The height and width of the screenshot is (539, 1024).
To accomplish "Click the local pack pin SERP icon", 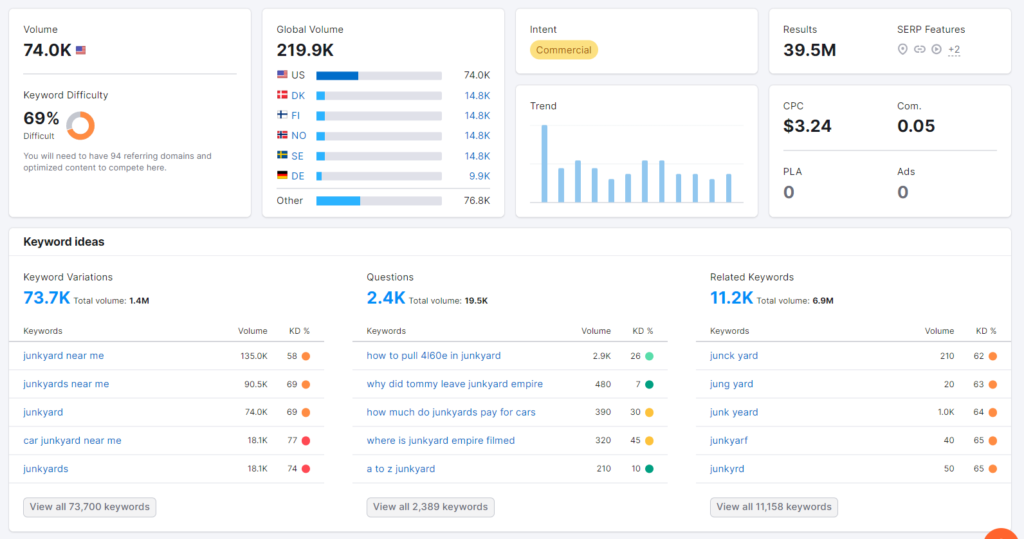I will 902,50.
